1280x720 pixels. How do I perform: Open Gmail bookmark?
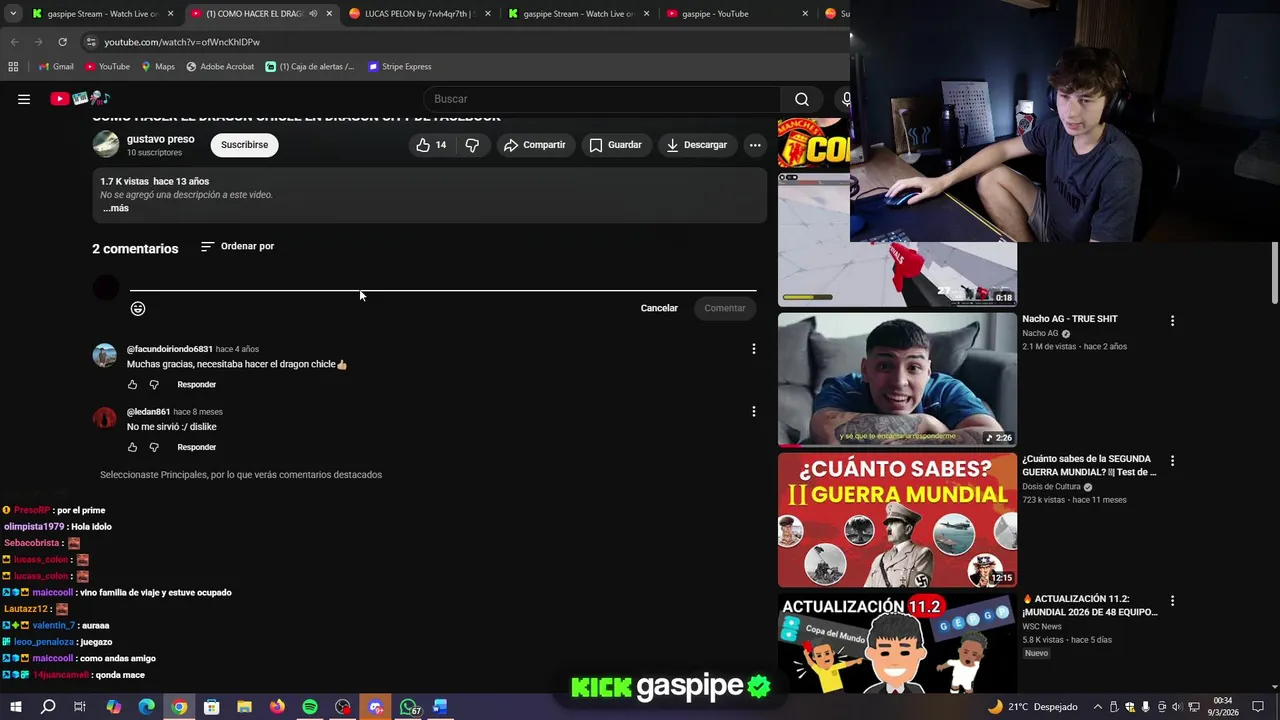click(56, 67)
